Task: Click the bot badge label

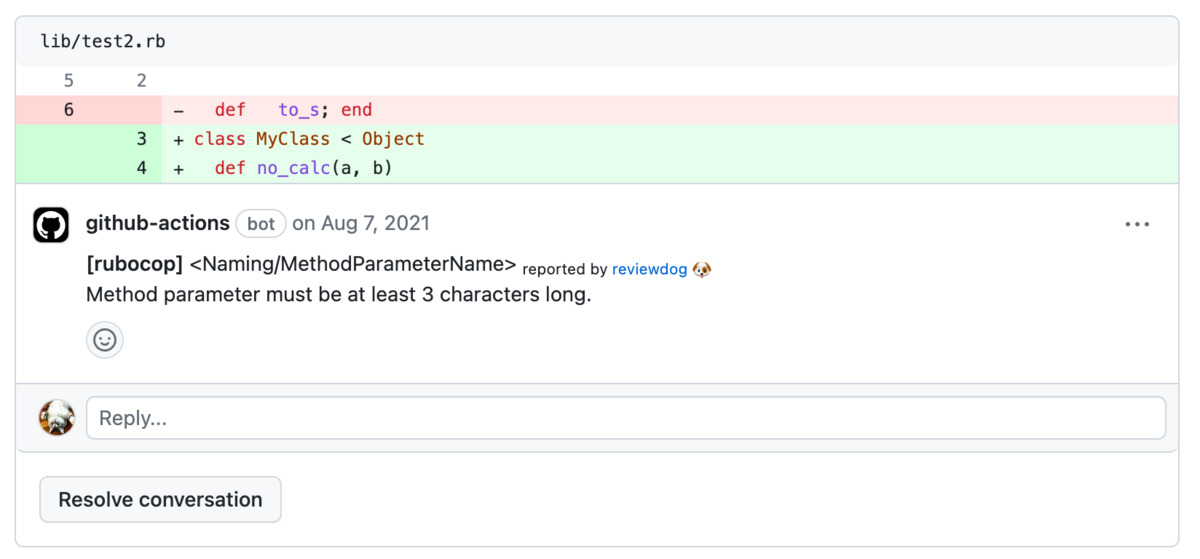Action: [x=261, y=224]
